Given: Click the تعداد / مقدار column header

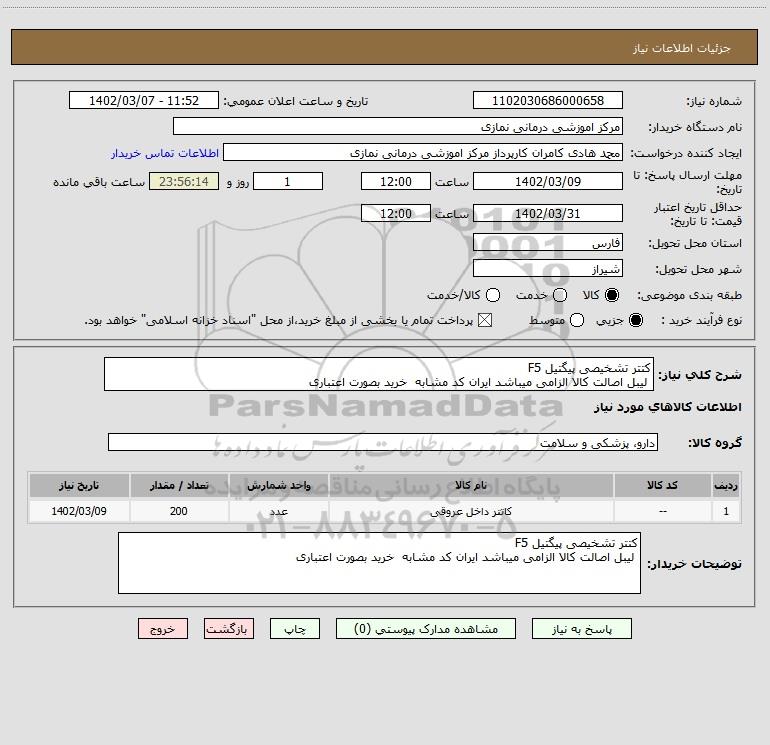Looking at the screenshot, I should 179,485.
